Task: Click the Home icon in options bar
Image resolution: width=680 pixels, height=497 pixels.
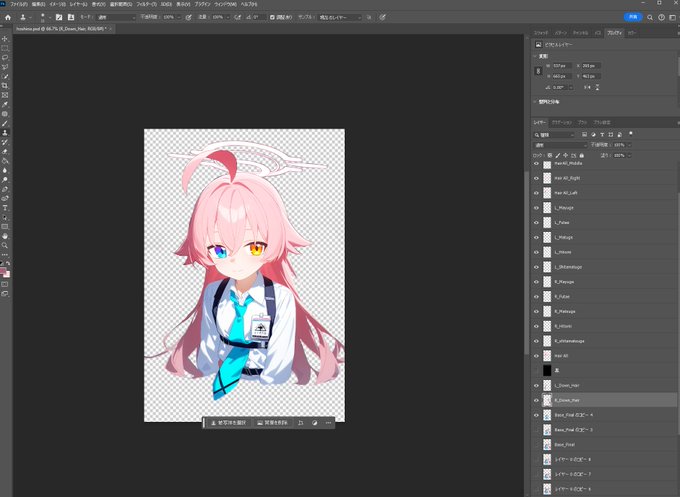Action: point(8,17)
